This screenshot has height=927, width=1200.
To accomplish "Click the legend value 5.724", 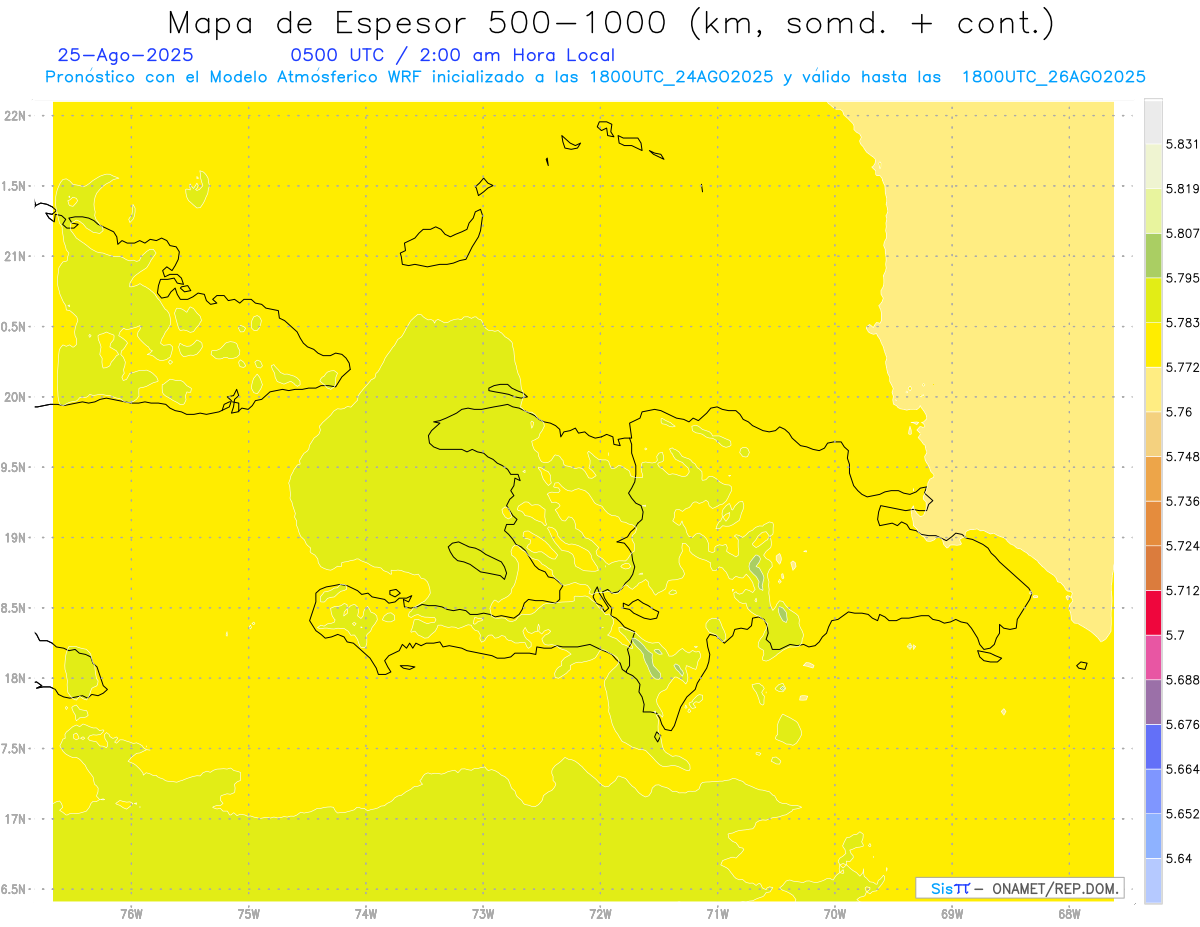I will pyautogui.click(x=1183, y=546).
